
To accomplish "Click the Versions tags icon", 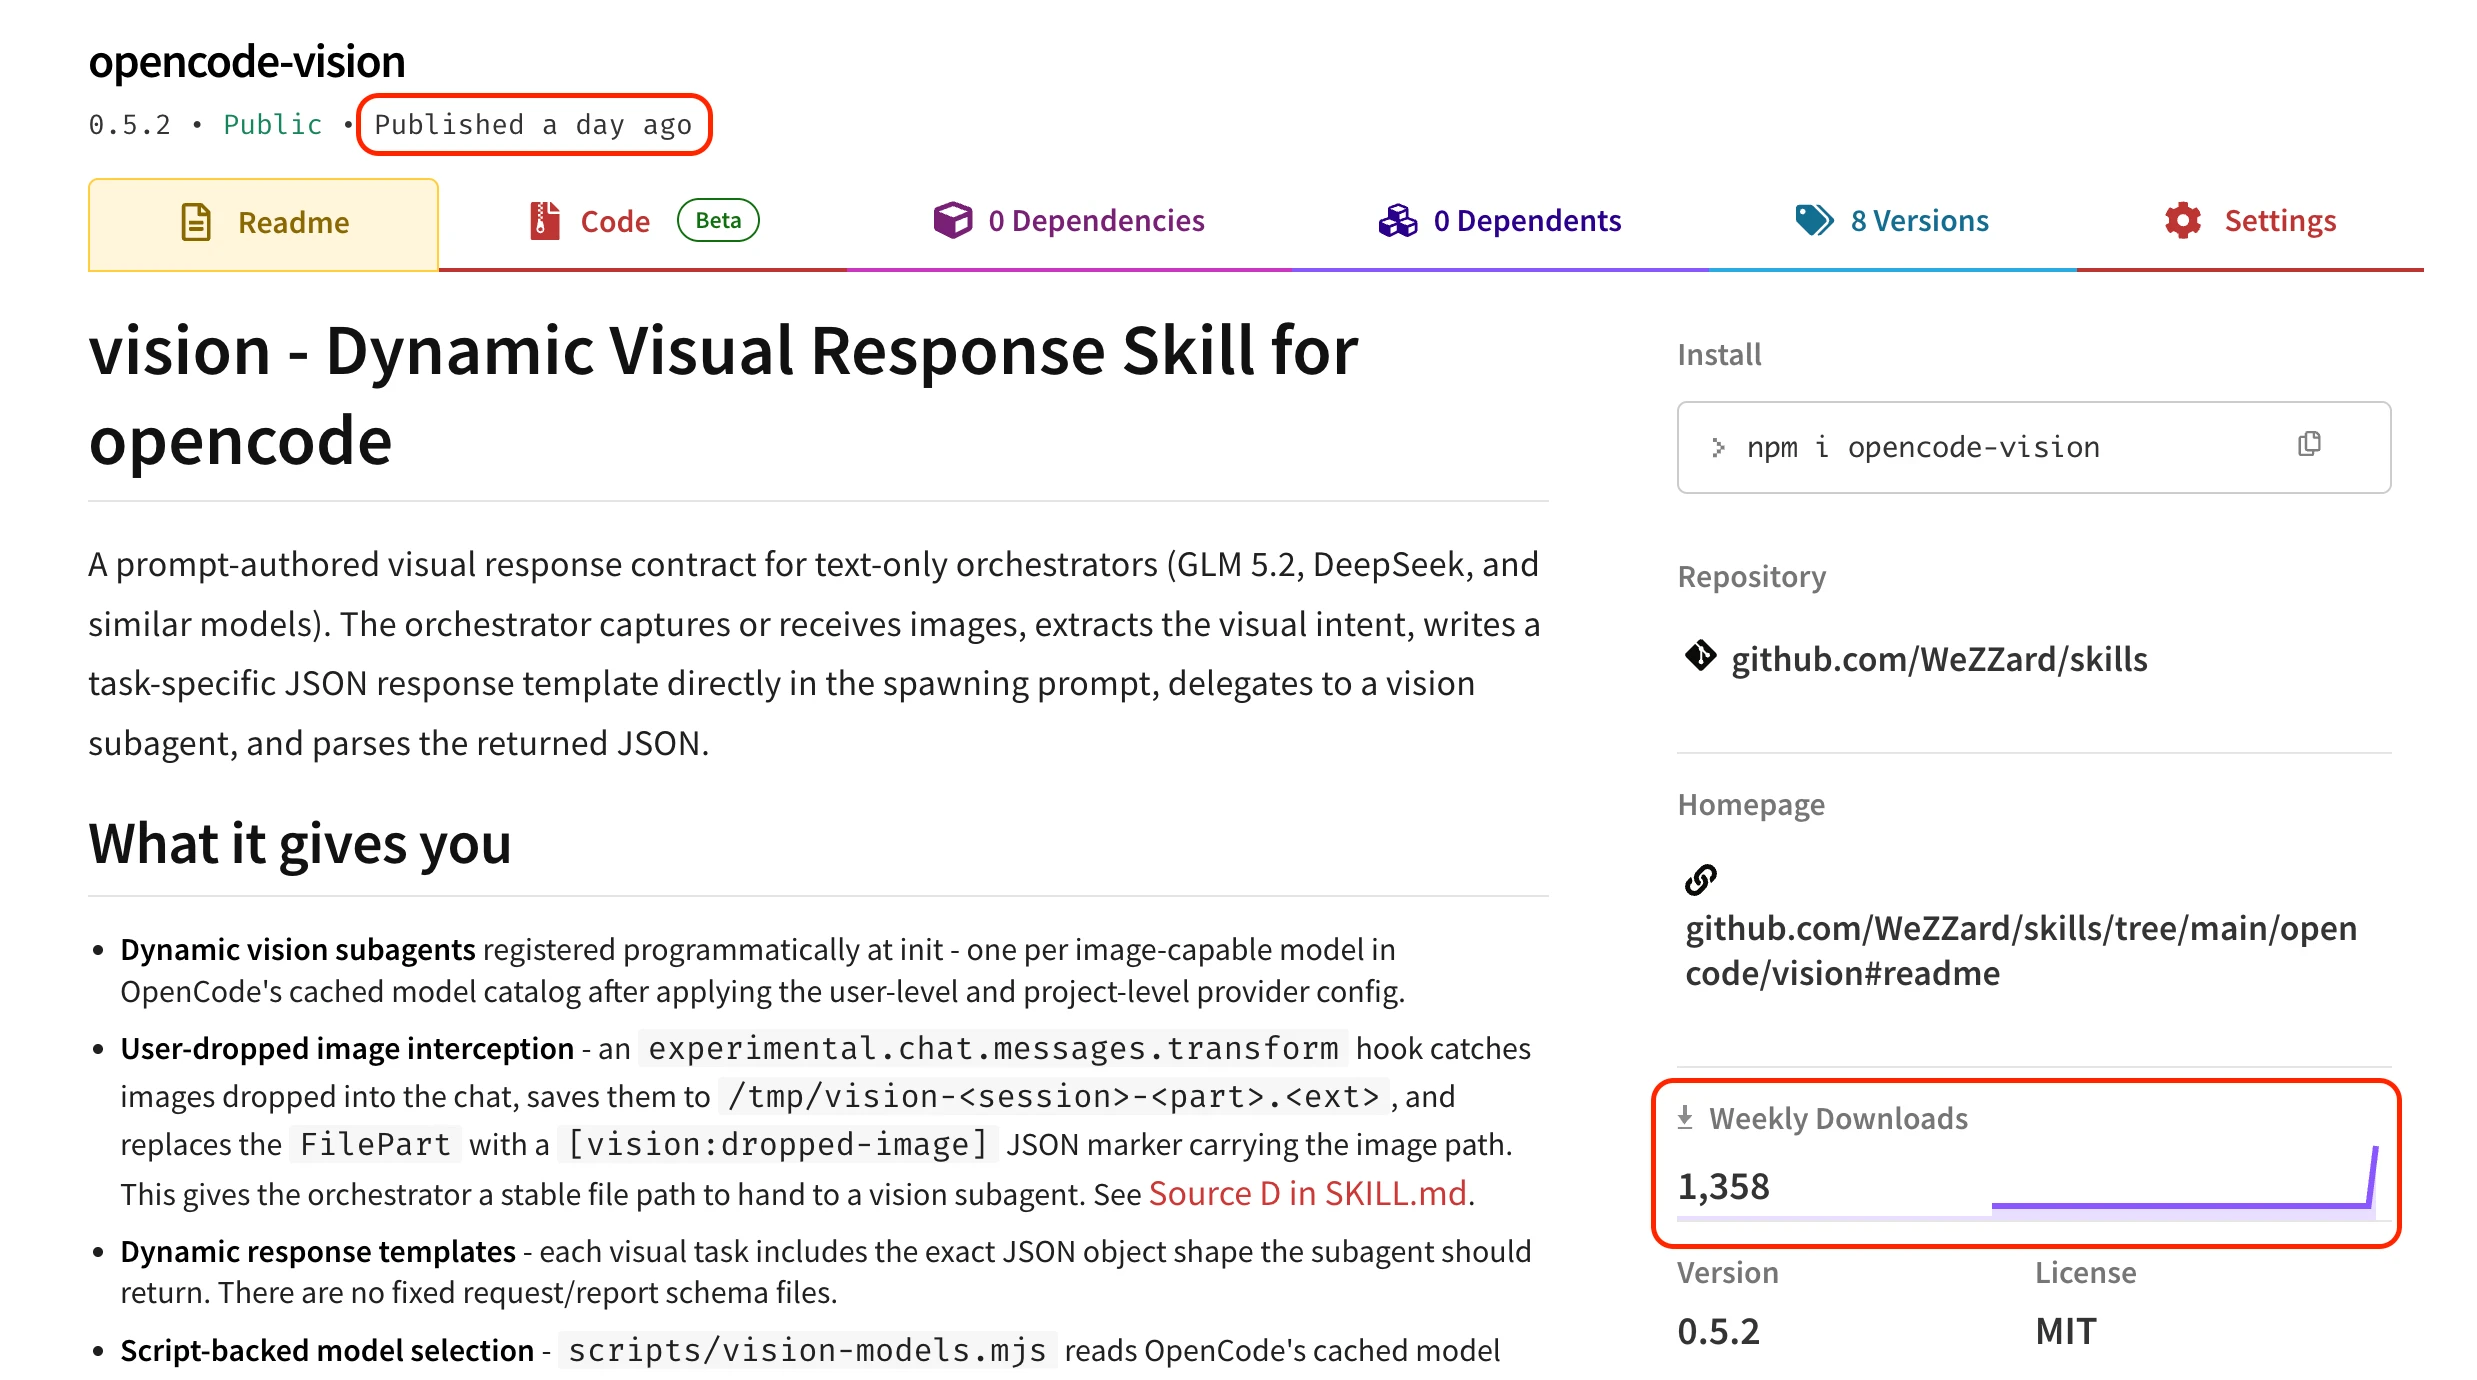I will tap(1814, 220).
